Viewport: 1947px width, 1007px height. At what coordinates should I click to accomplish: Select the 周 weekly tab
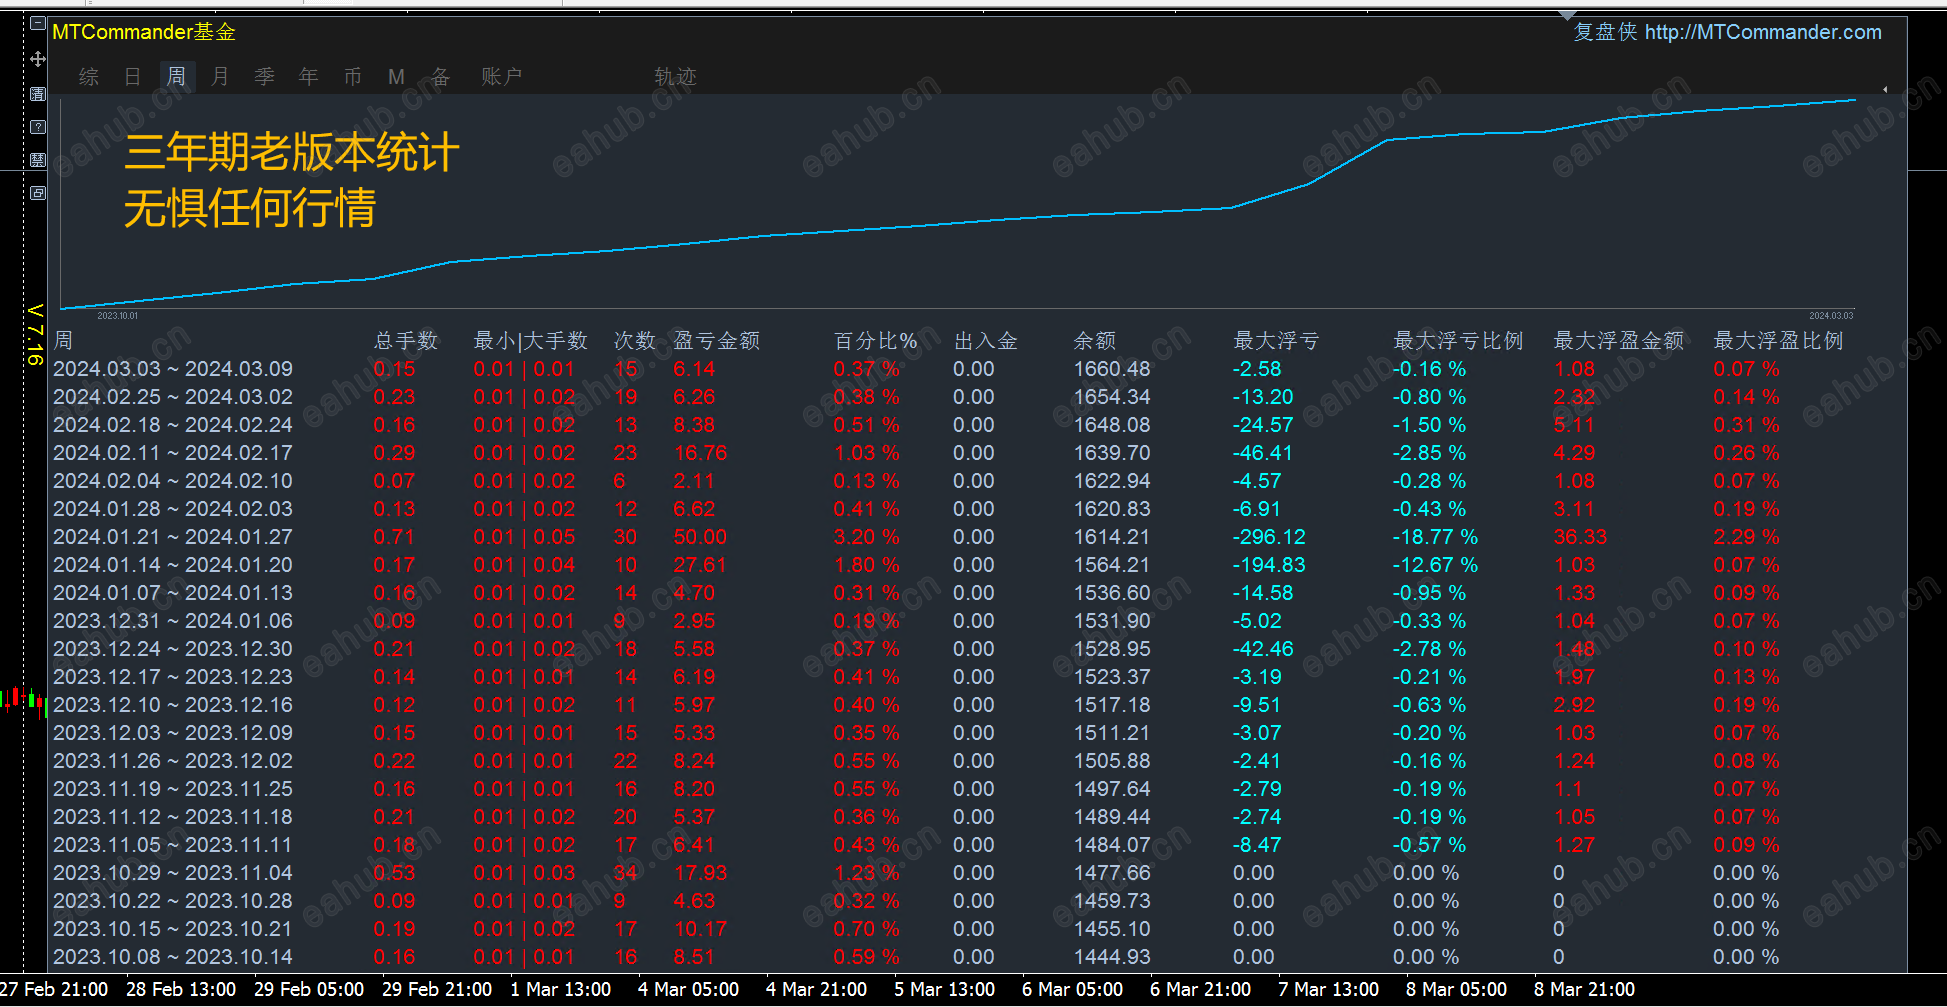[176, 77]
